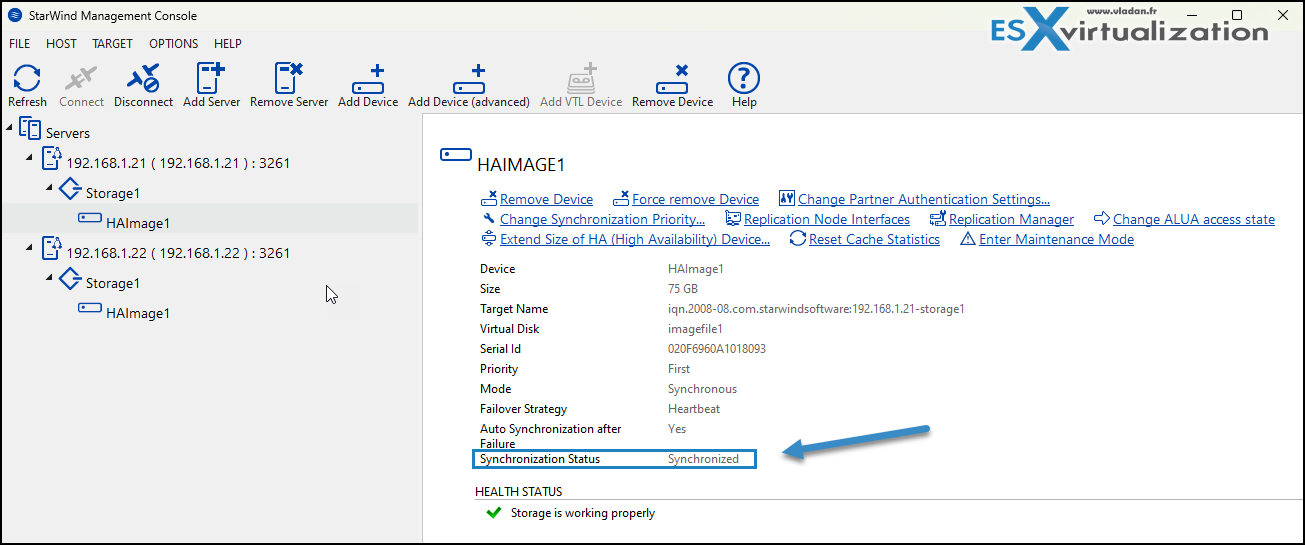Click the Remove Server icon
Image resolution: width=1305 pixels, height=545 pixels.
[289, 80]
